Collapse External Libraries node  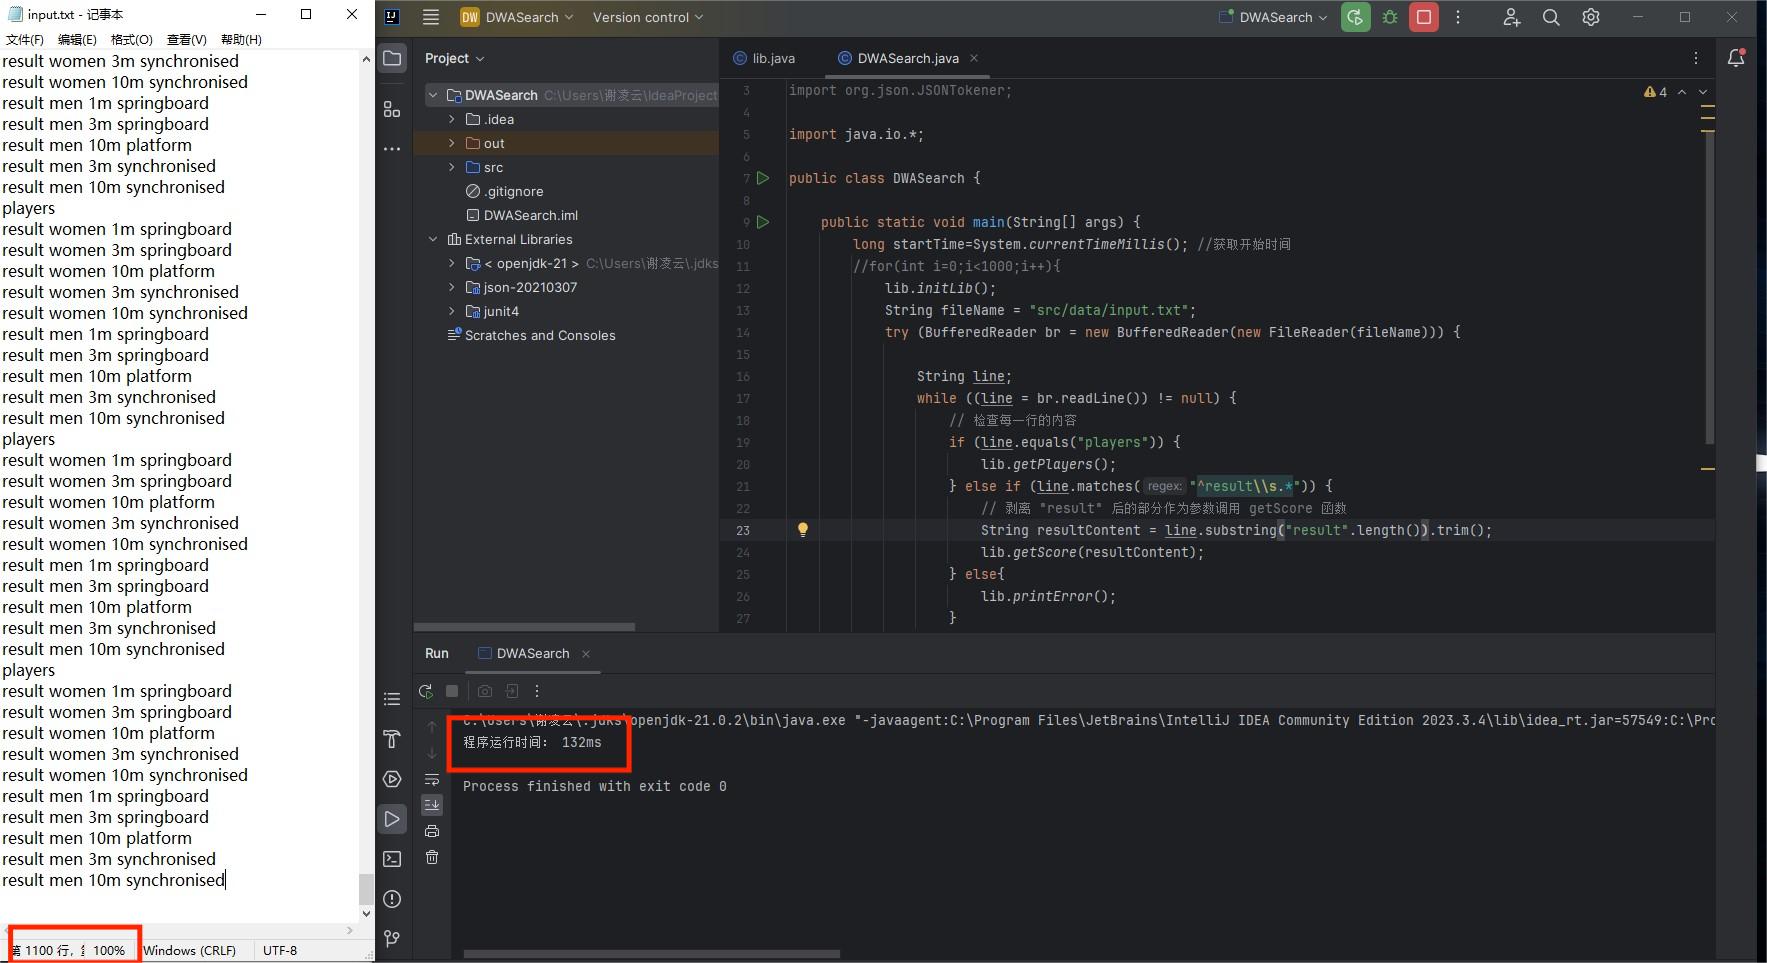(x=433, y=239)
